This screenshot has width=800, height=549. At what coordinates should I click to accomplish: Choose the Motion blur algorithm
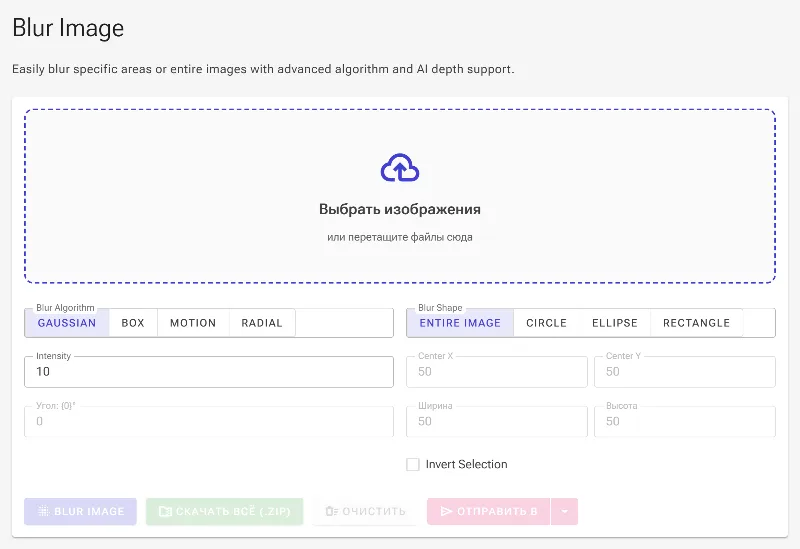tap(193, 323)
